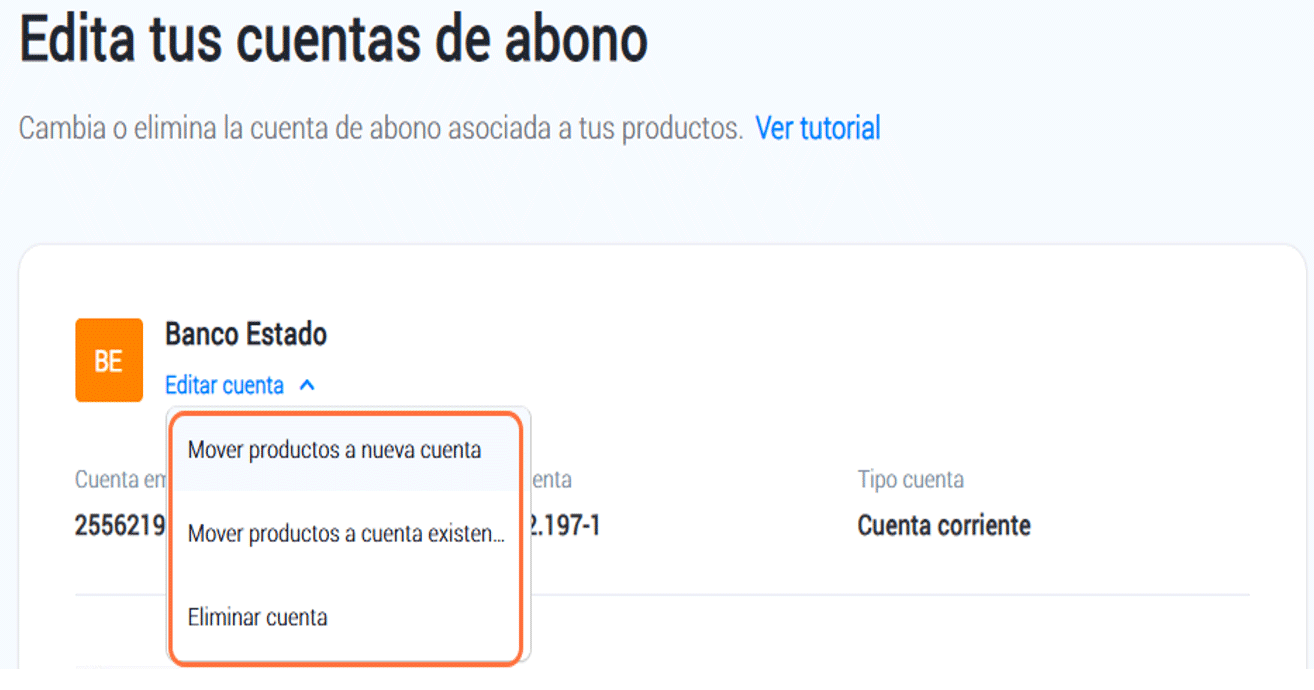Click the Cuenta corriente value
Image resolution: width=1314 pixels, height=690 pixels.
point(943,525)
